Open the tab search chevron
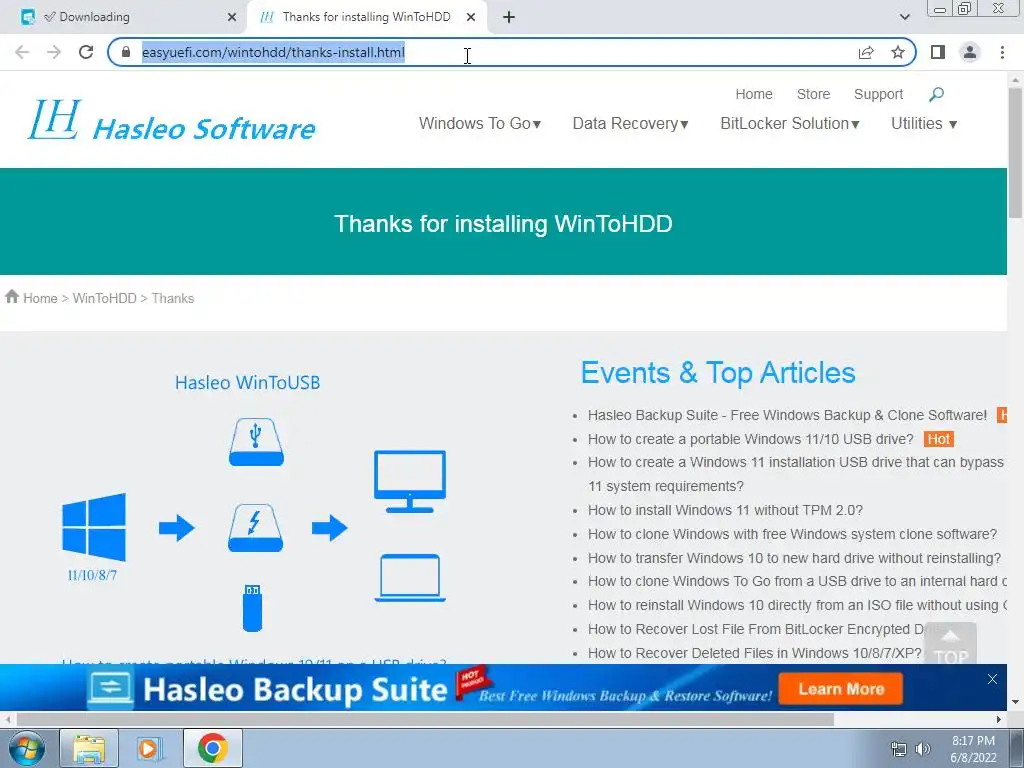Screen dimensions: 1024x768 pyautogui.click(x=904, y=18)
